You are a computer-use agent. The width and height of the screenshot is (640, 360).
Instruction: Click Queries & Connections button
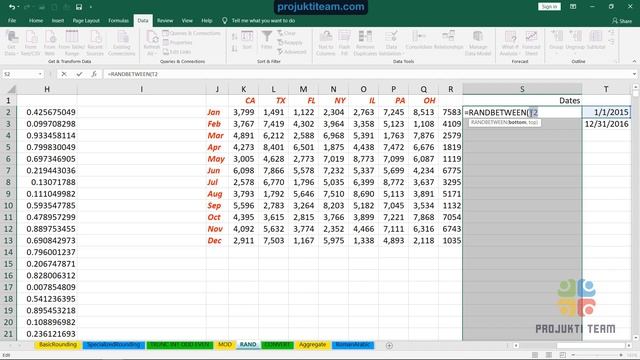(191, 33)
